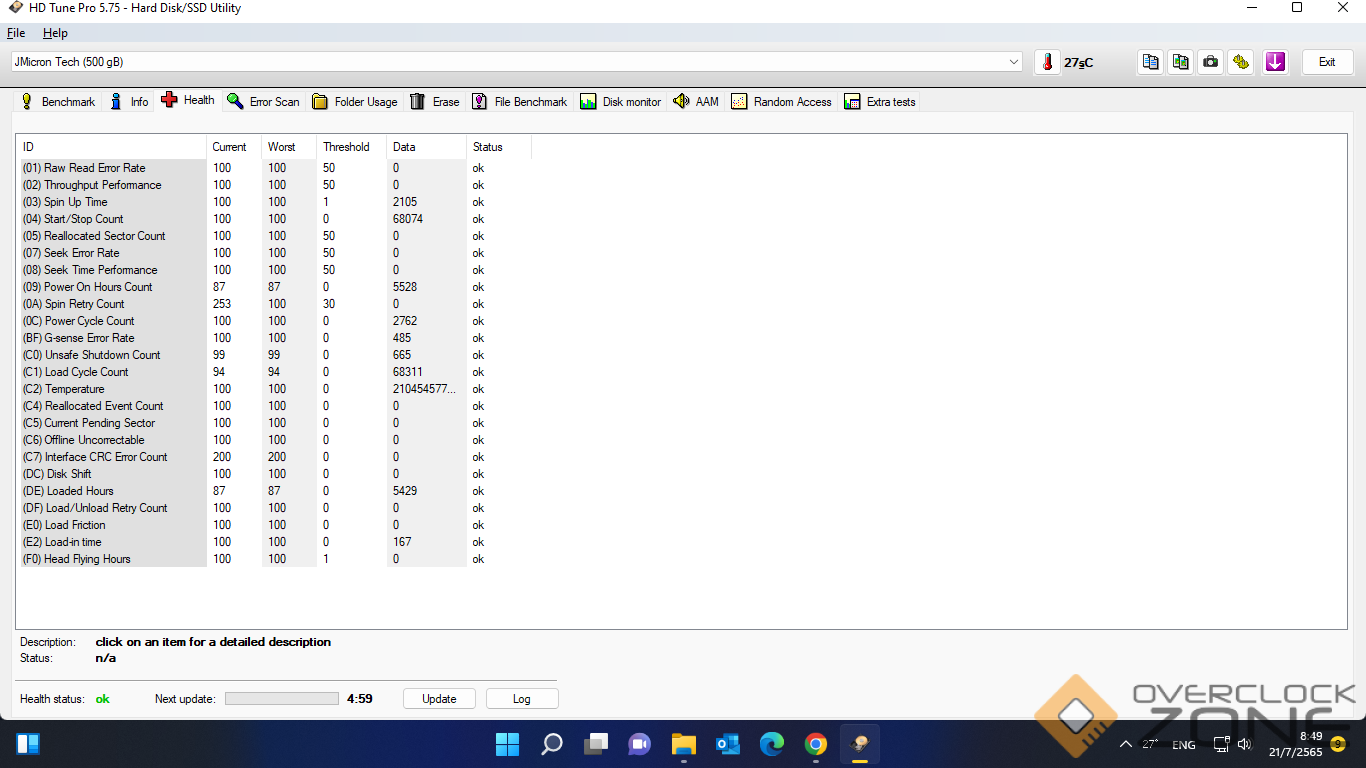
Task: Click the Data column header
Action: (x=426, y=147)
